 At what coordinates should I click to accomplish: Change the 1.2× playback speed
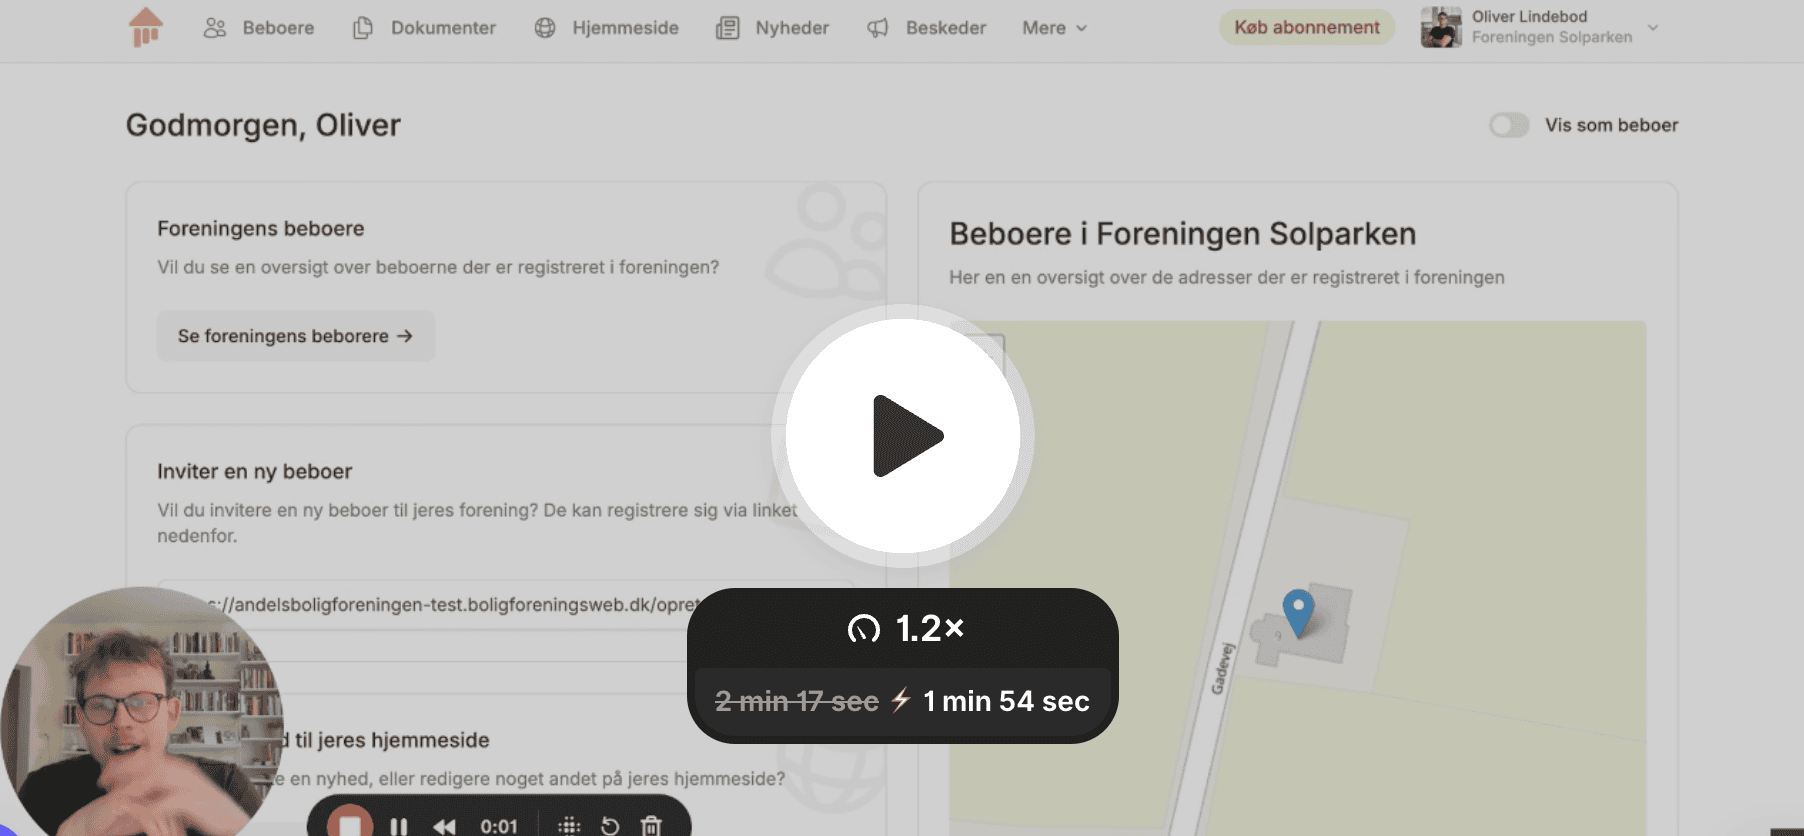coord(903,628)
